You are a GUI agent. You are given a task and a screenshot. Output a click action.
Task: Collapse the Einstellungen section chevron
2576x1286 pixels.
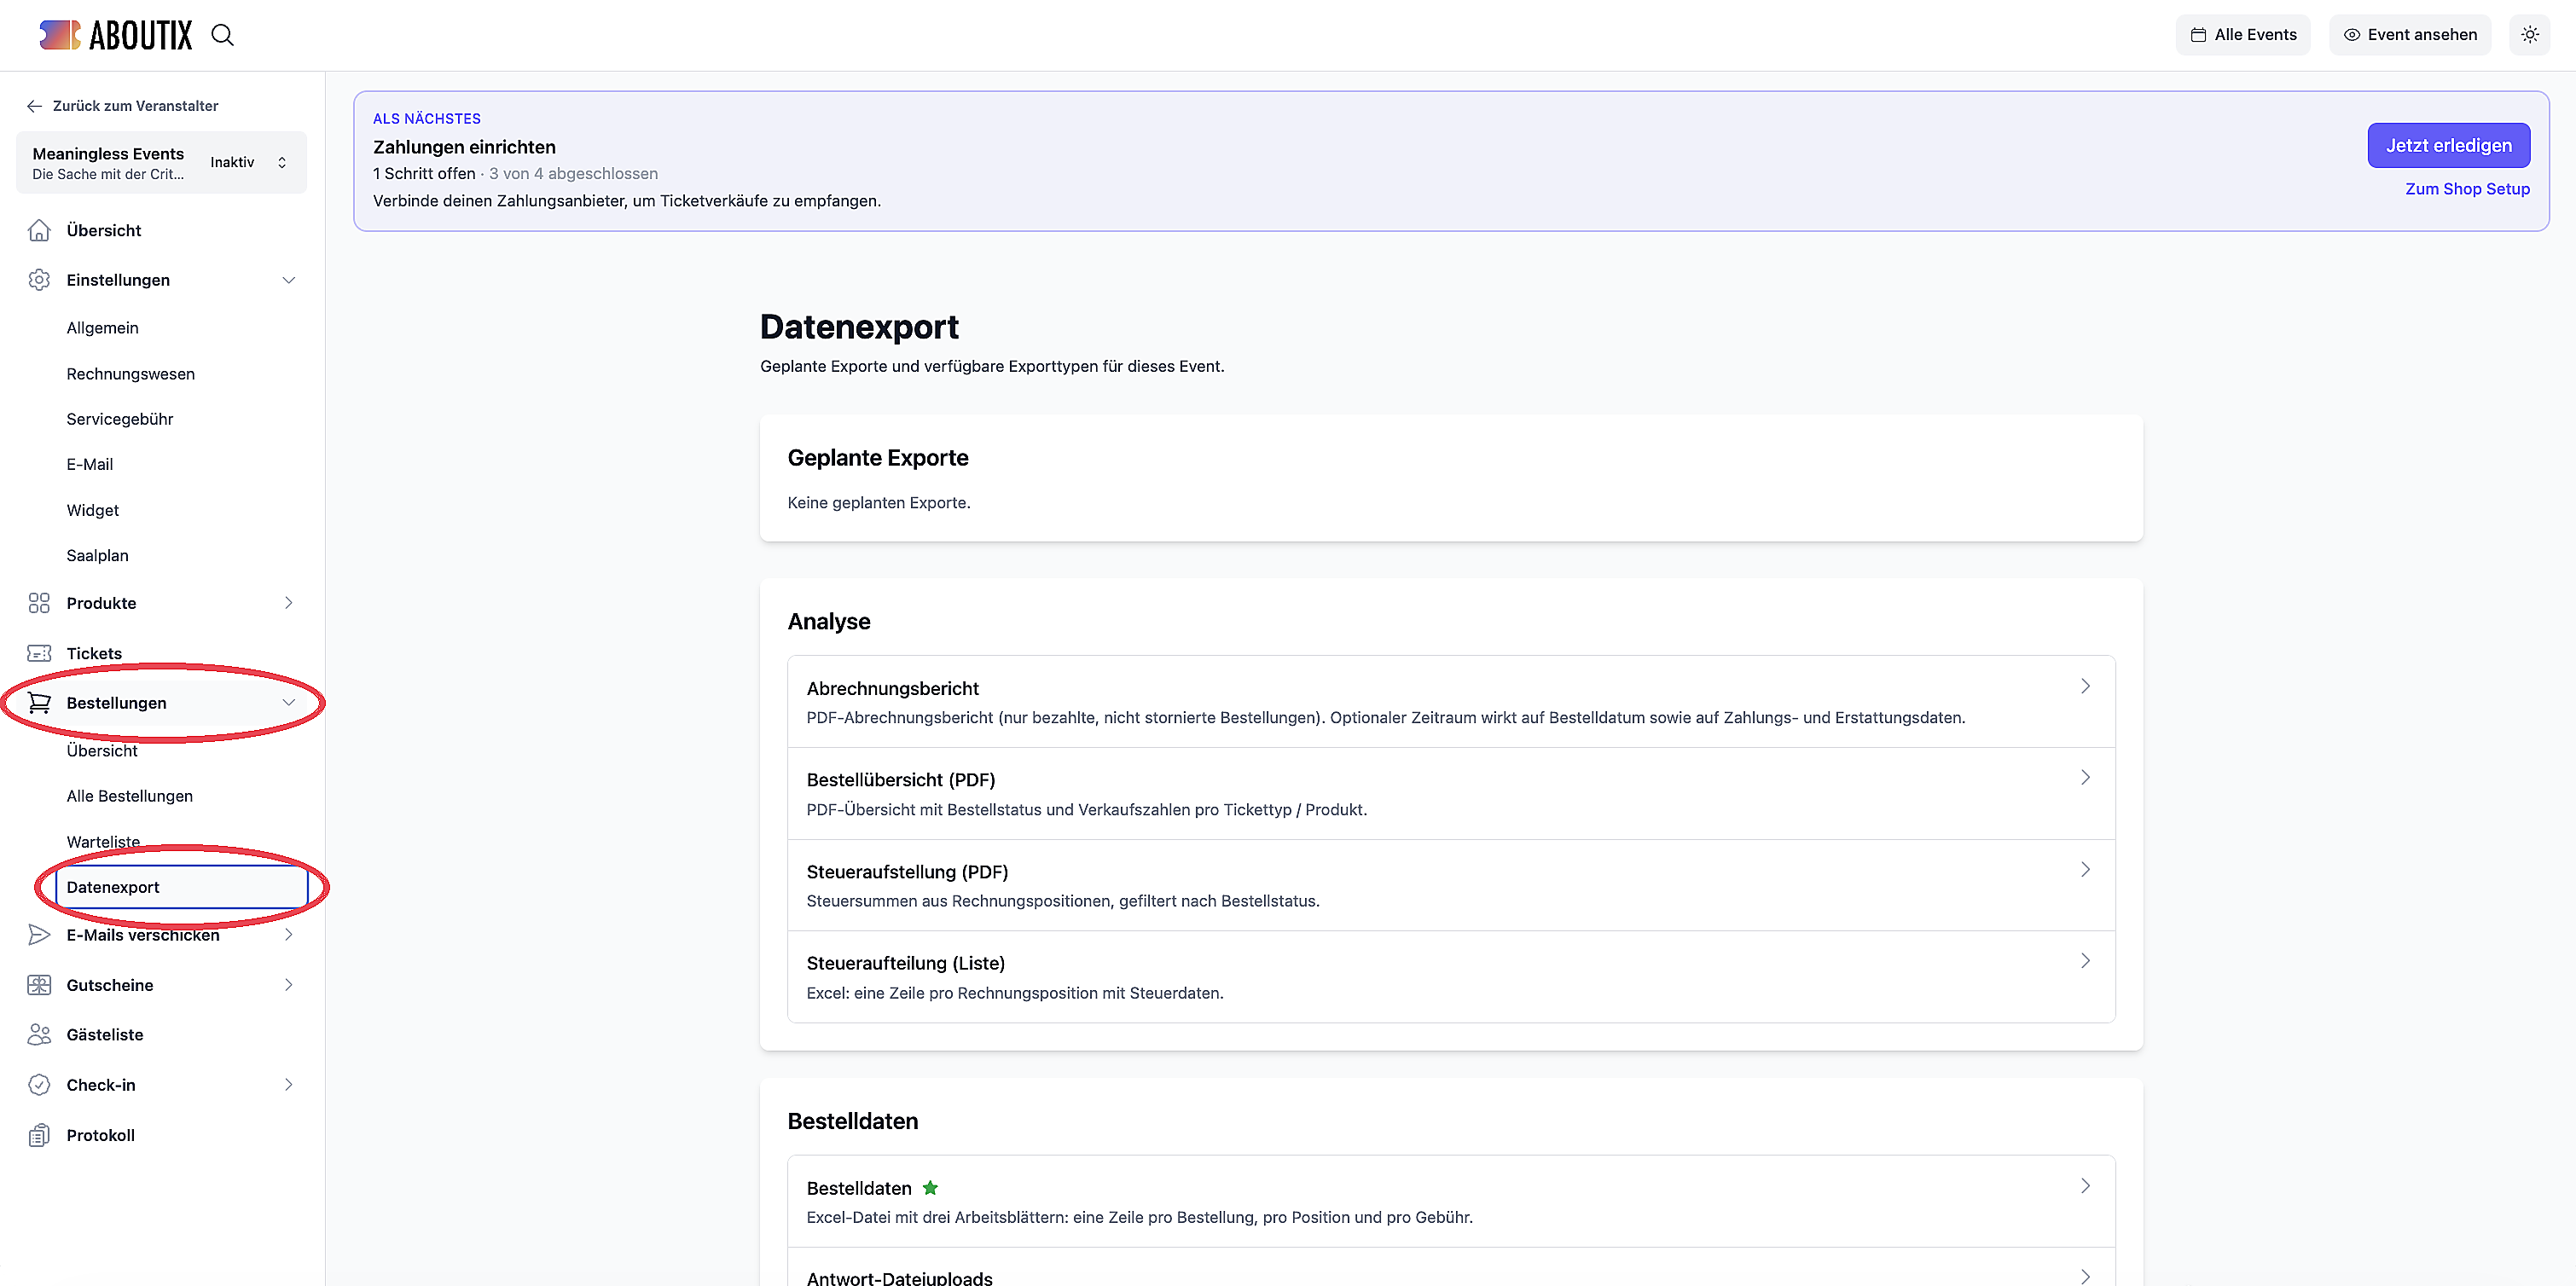pos(289,280)
